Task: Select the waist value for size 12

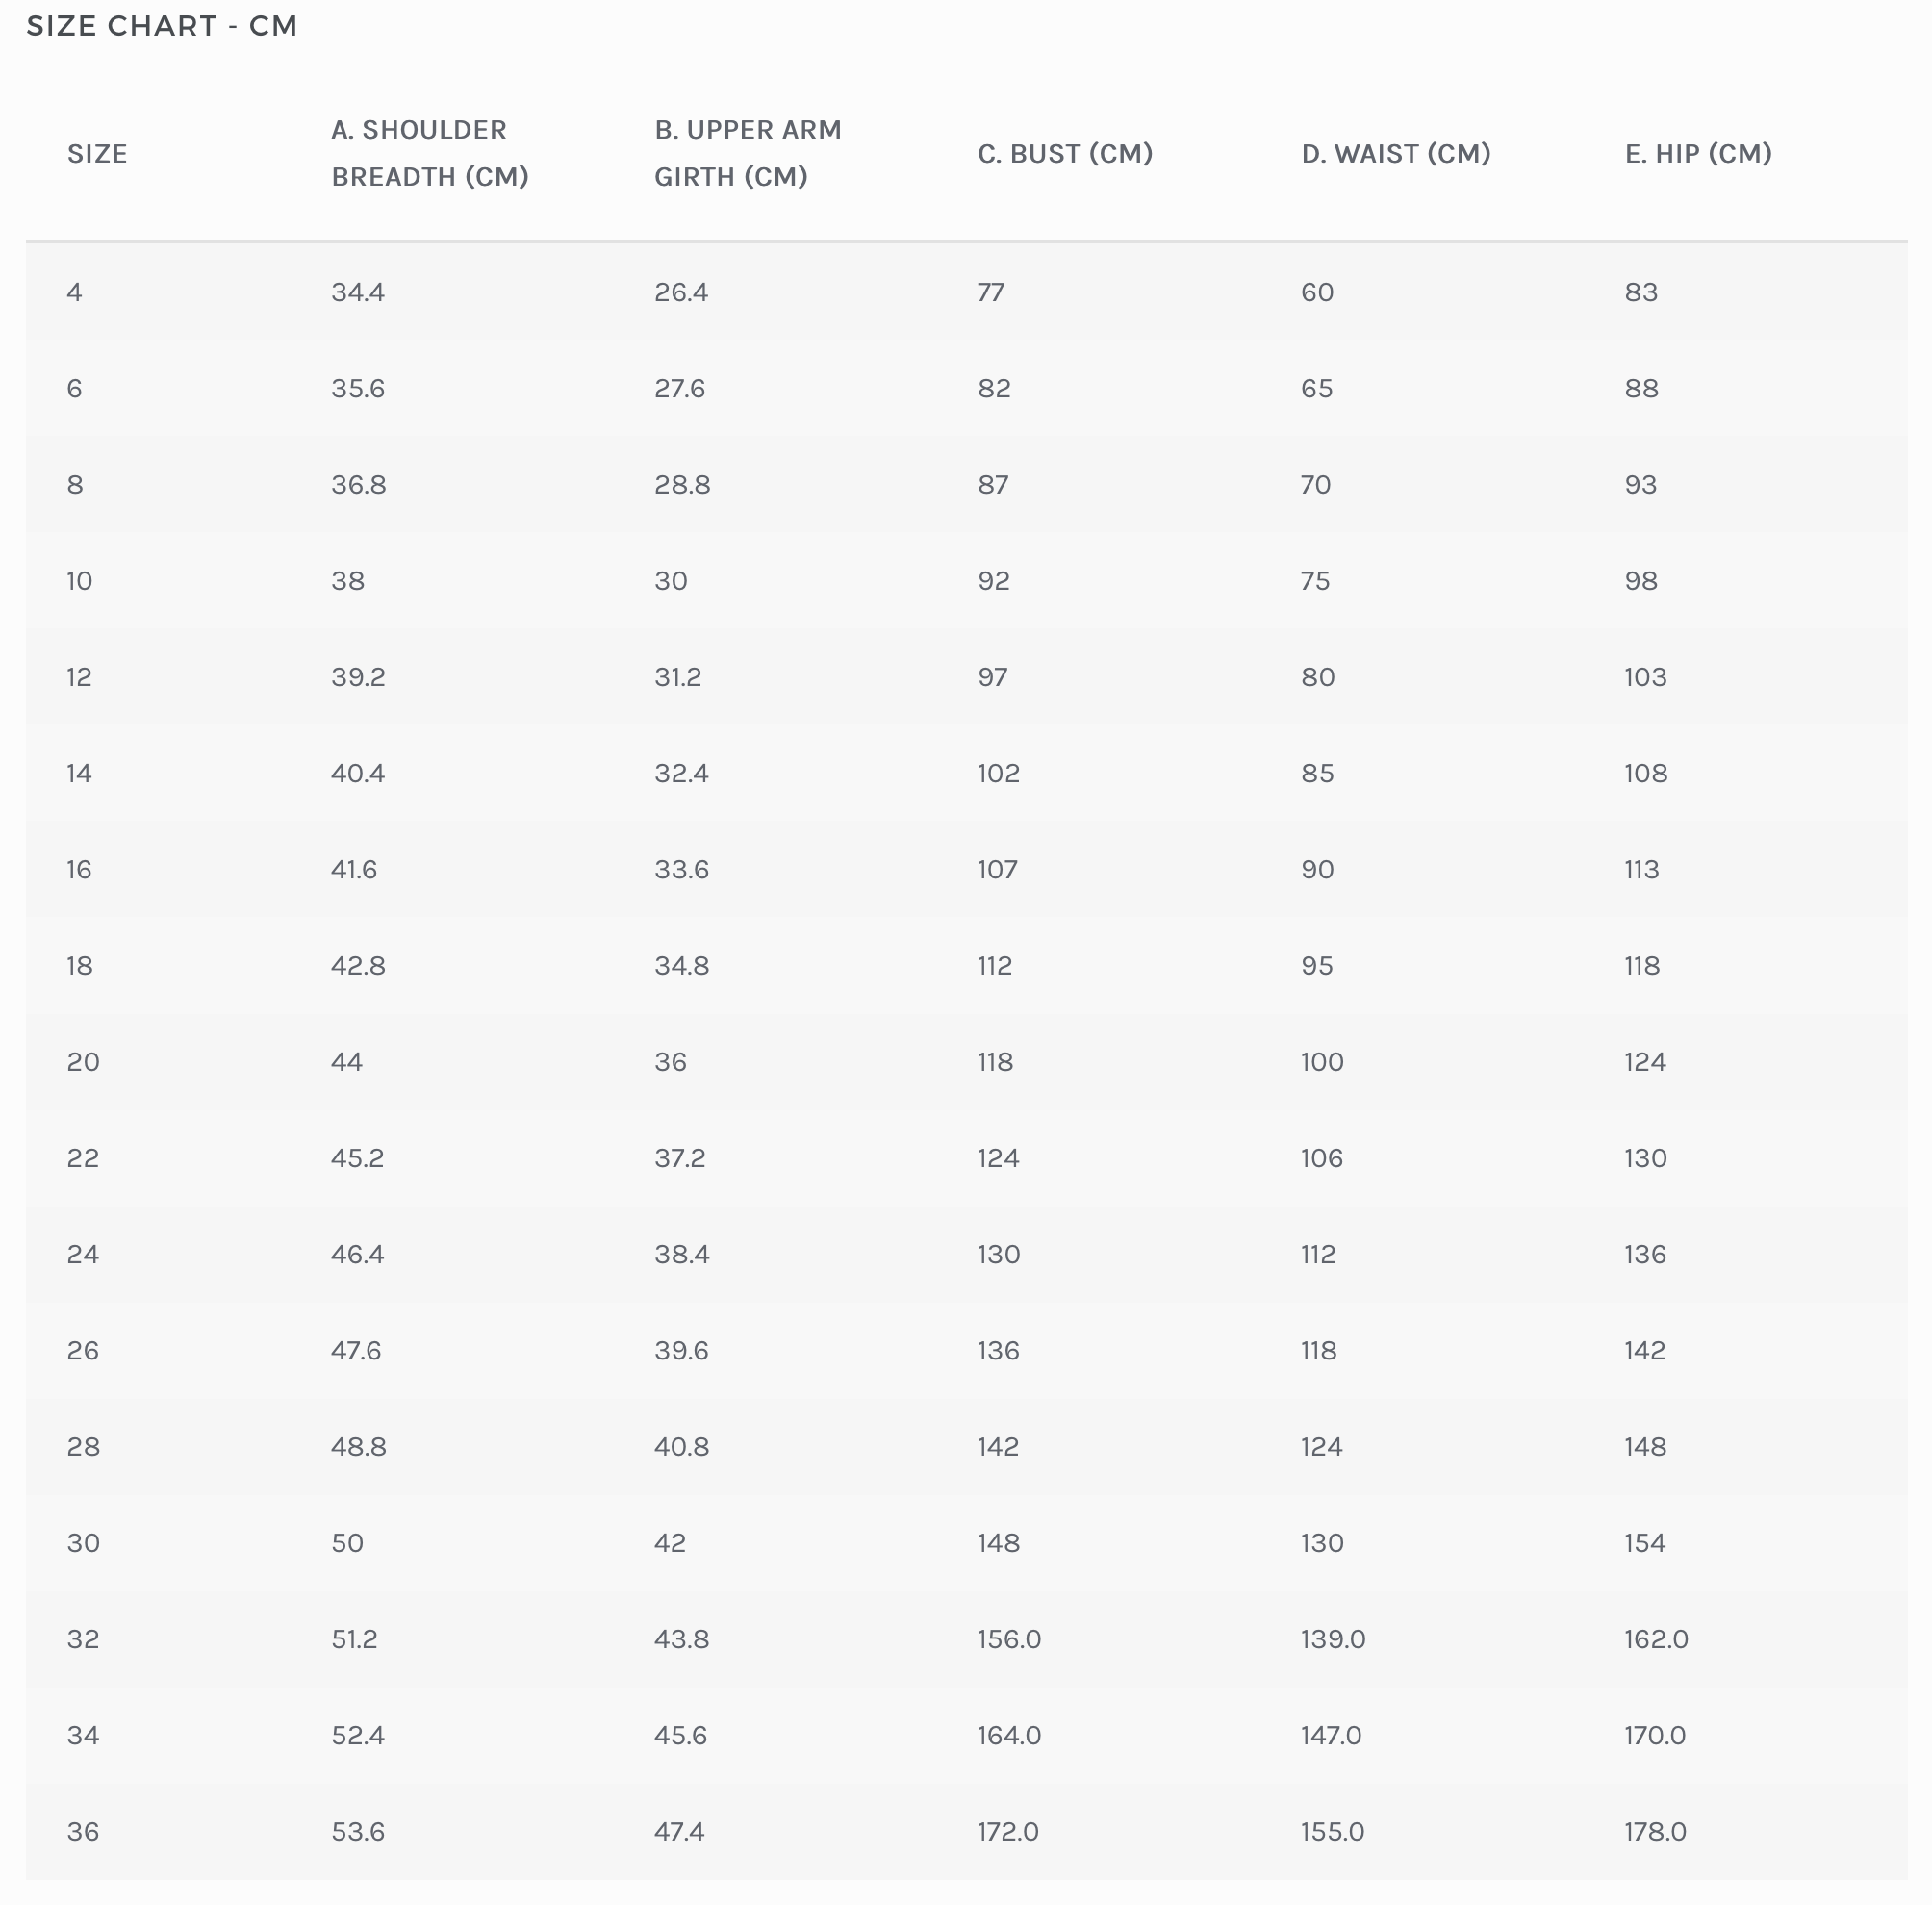Action: 1318,677
